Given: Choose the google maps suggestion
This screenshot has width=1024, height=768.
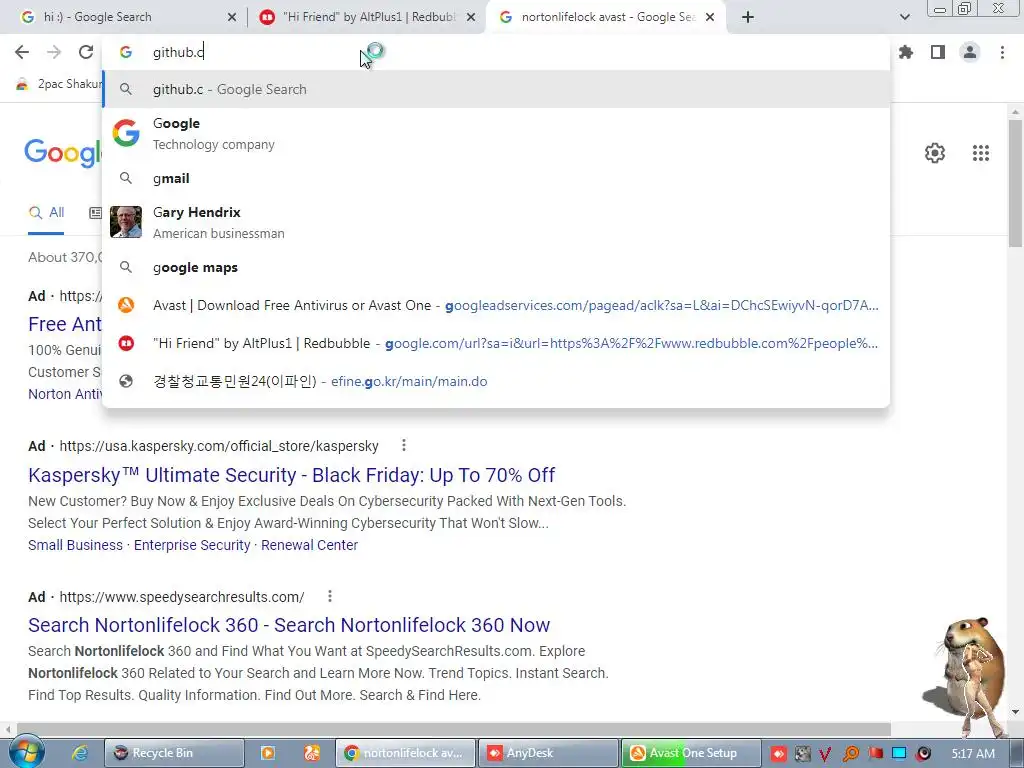Looking at the screenshot, I should point(496,267).
